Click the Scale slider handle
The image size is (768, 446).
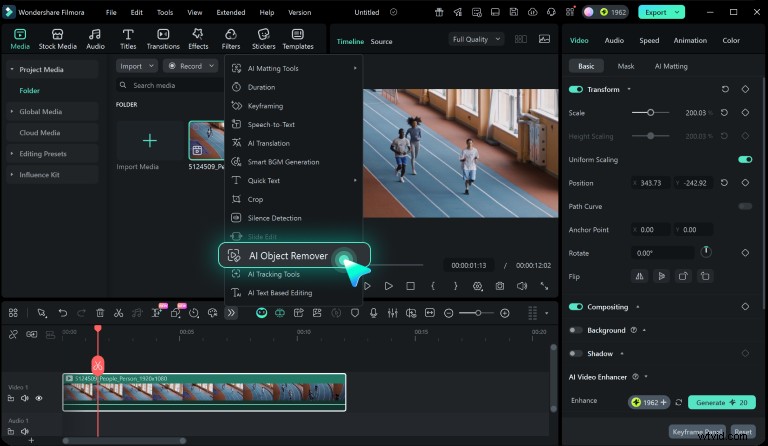[x=651, y=112]
